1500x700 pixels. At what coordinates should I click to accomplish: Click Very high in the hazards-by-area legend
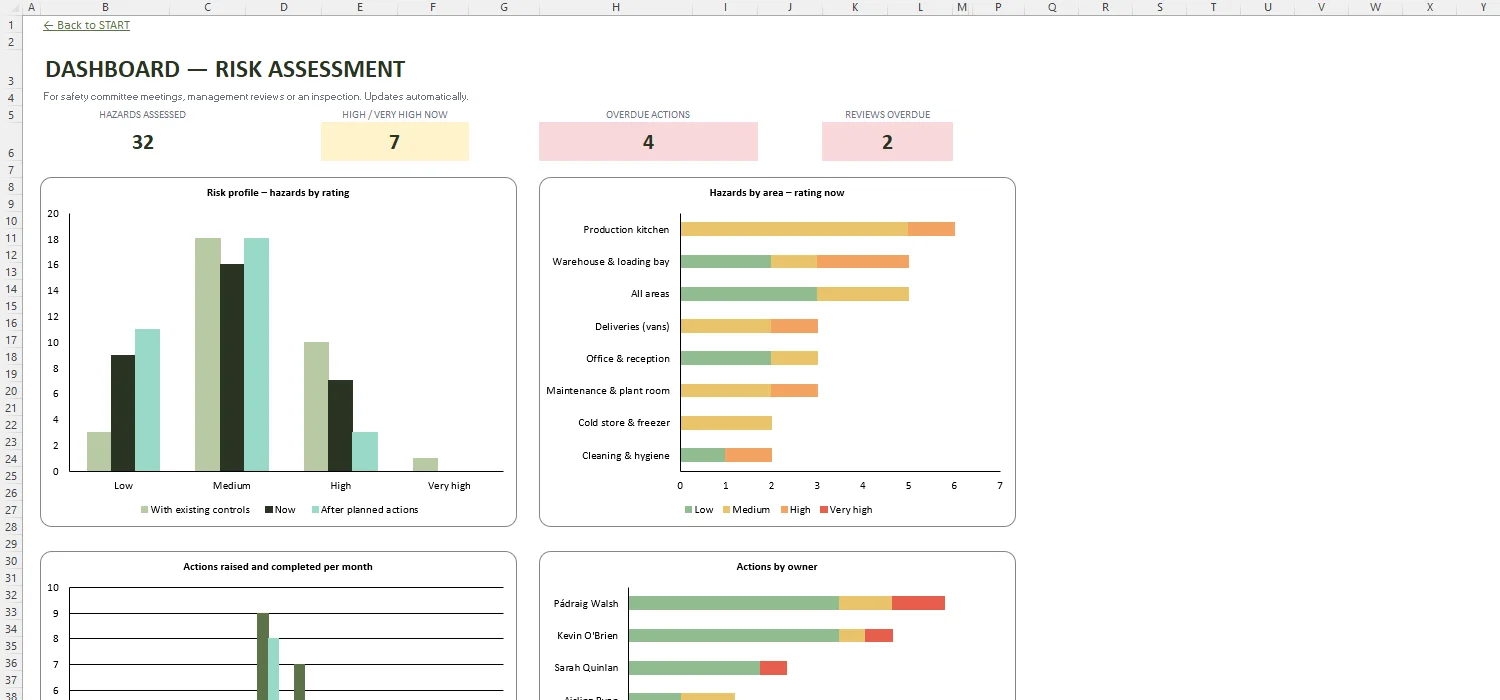[845, 510]
